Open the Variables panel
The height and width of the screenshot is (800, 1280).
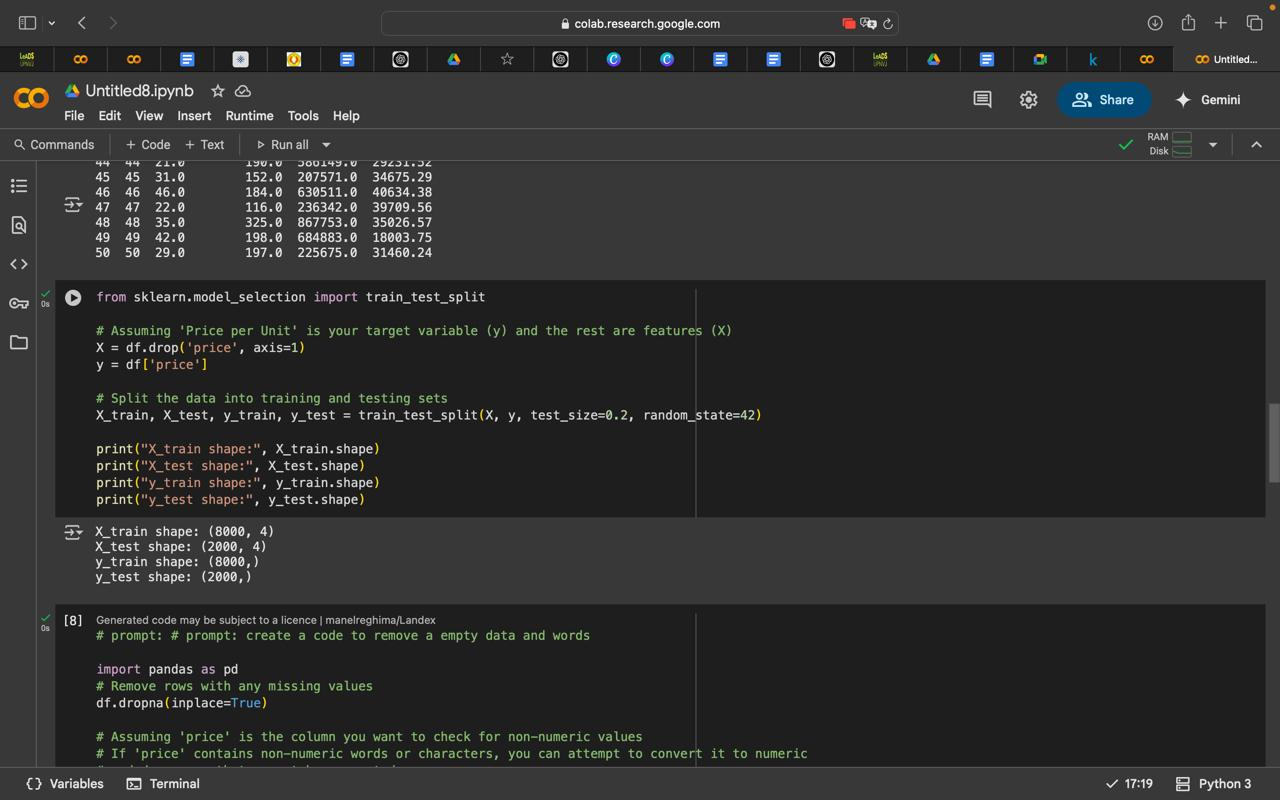[x=65, y=784]
